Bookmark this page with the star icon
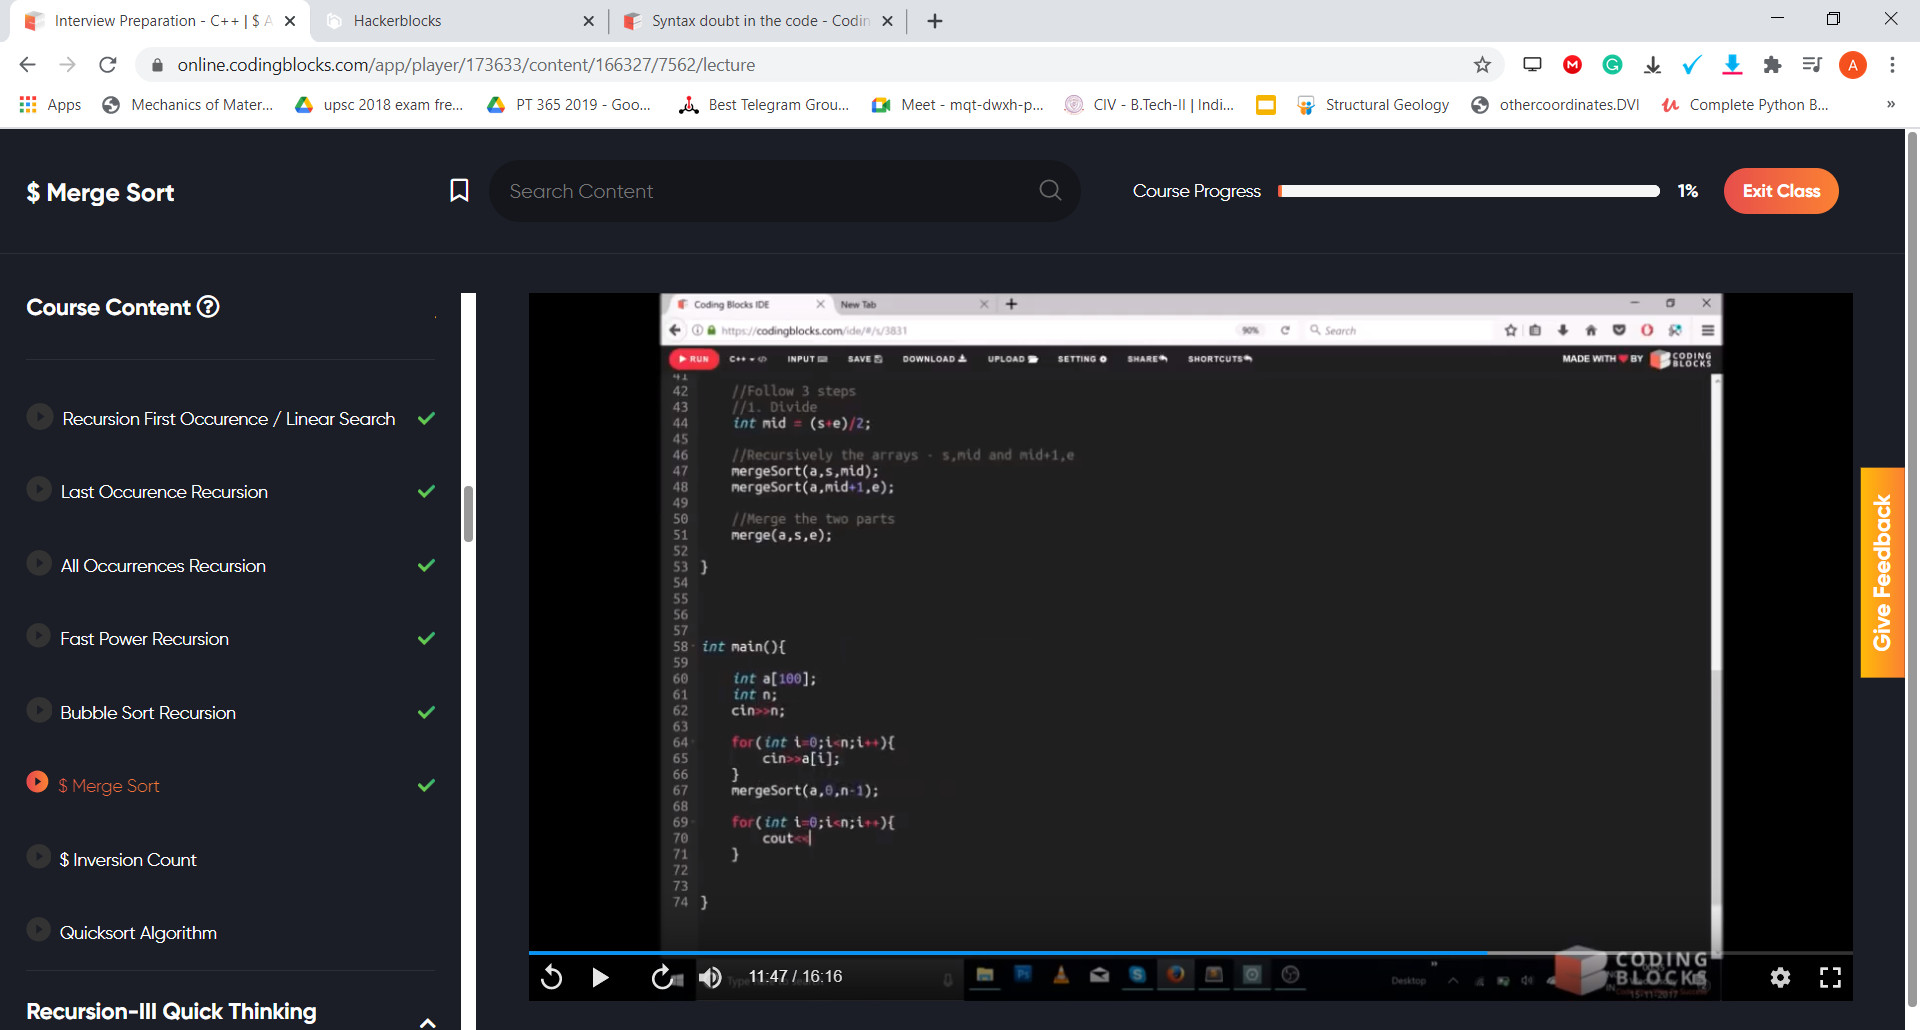 [1482, 65]
